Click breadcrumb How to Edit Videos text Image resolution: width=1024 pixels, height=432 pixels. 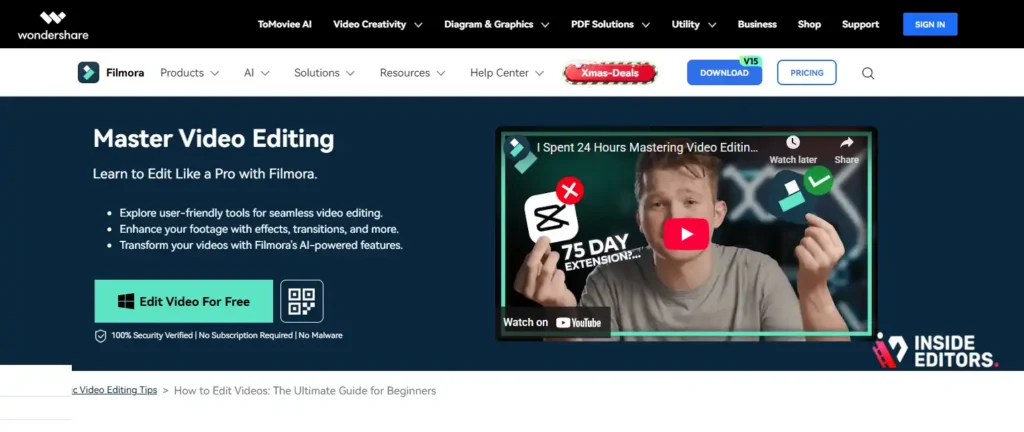point(305,391)
